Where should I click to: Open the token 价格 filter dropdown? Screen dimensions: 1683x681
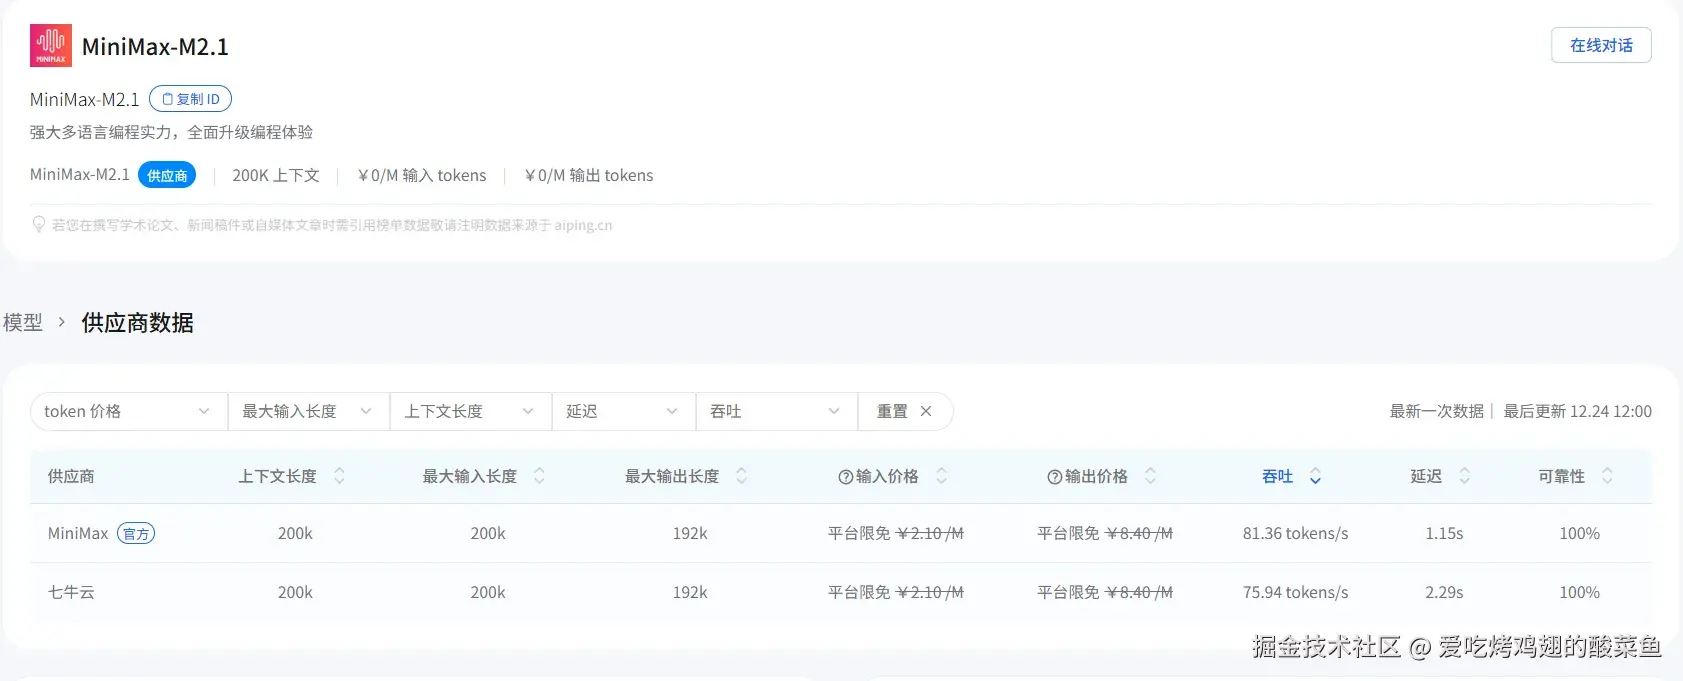[129, 411]
